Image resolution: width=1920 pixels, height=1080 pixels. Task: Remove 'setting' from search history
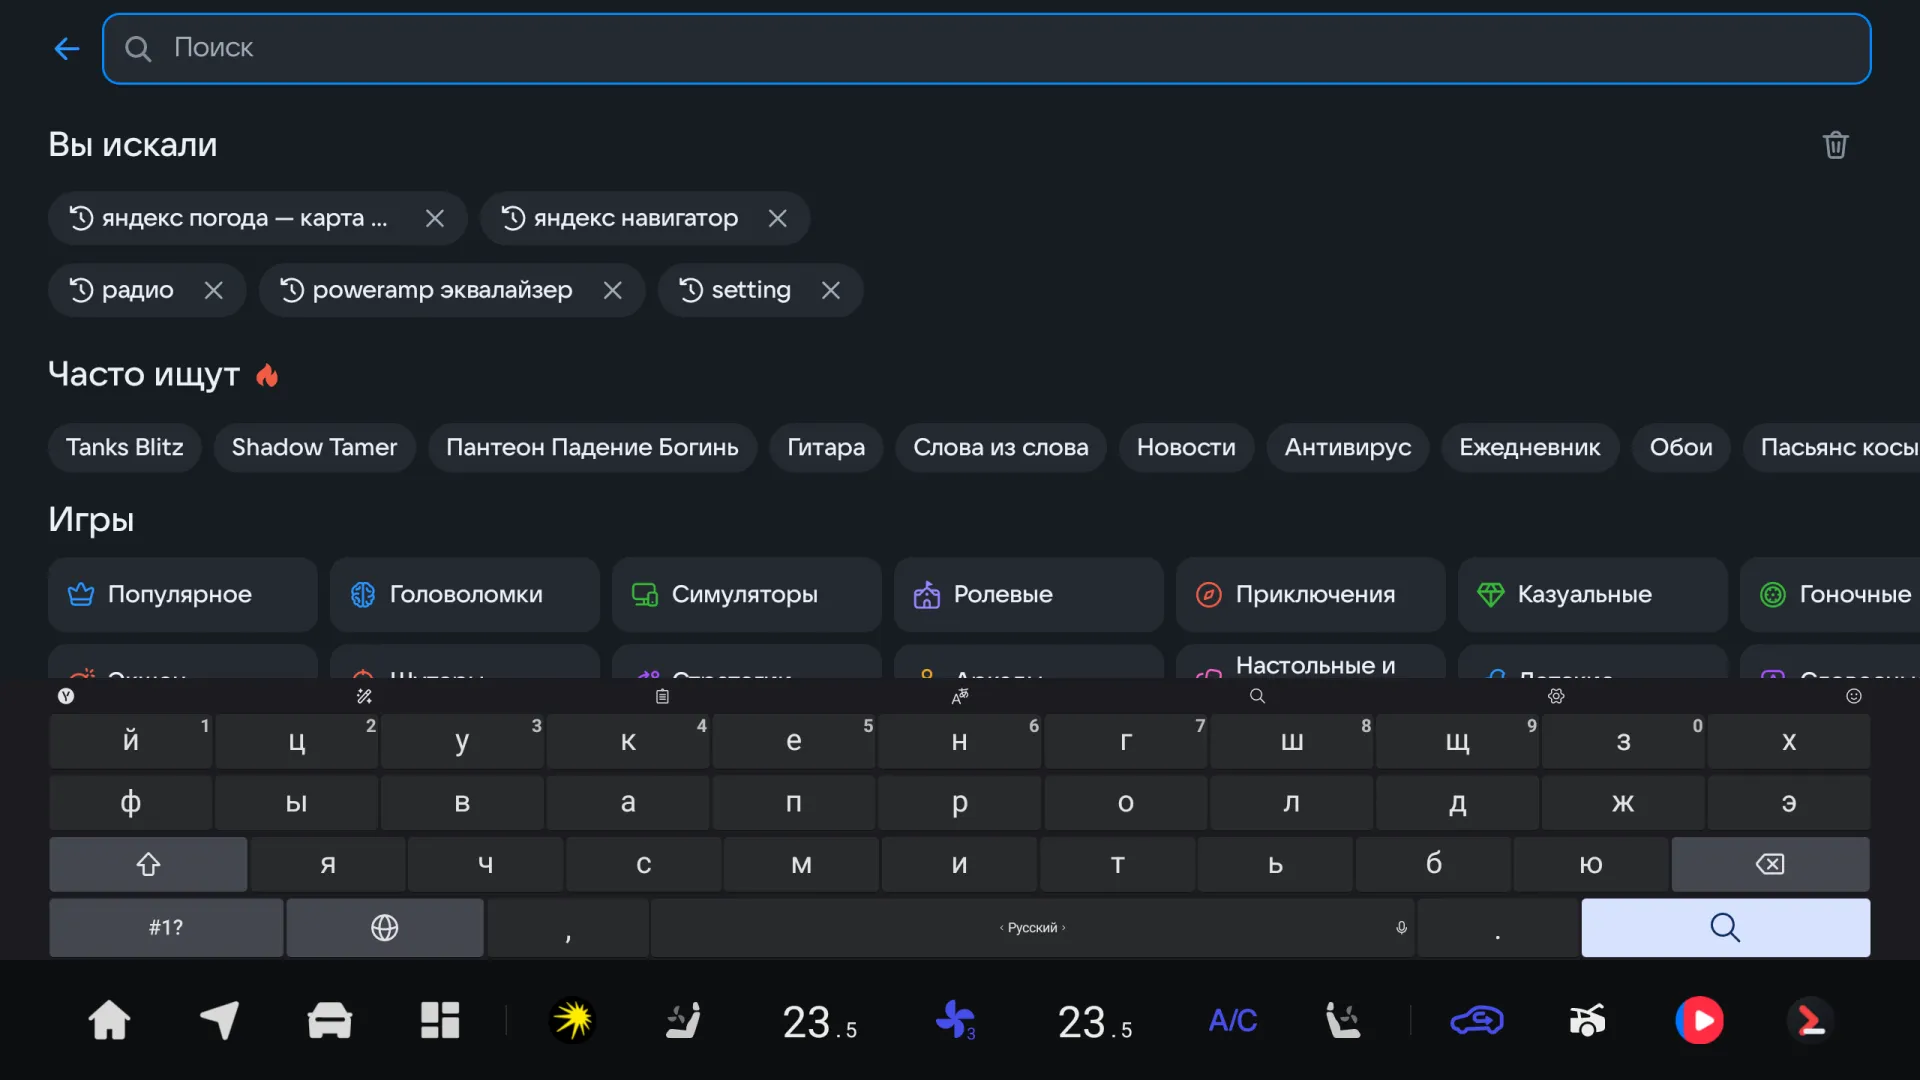[x=830, y=290]
